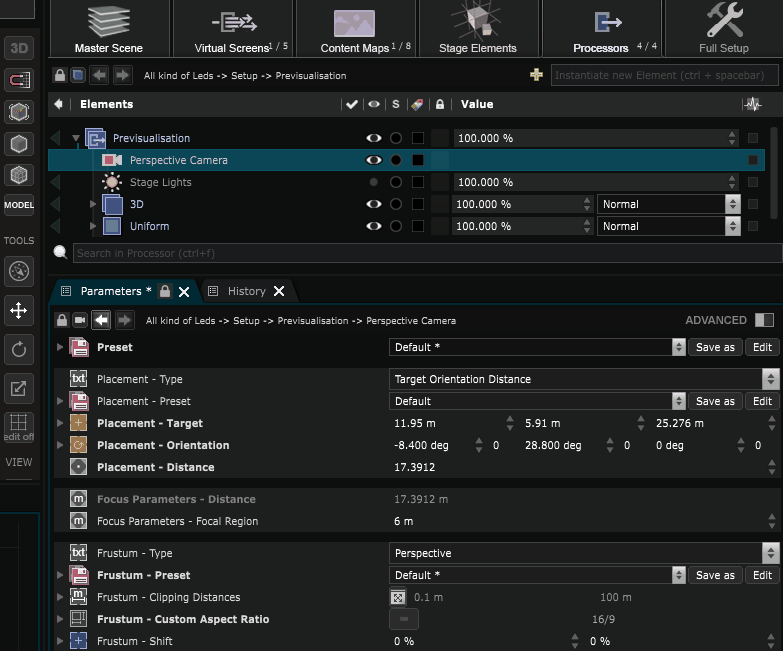Click the paint bucket column header icon
783x651 pixels.
(417, 104)
